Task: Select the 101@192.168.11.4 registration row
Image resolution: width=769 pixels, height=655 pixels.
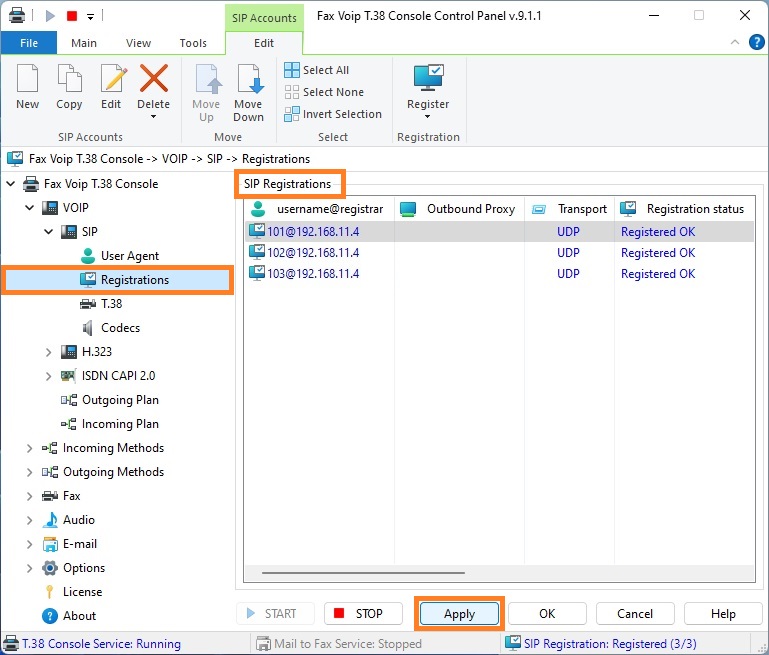Action: pos(499,231)
